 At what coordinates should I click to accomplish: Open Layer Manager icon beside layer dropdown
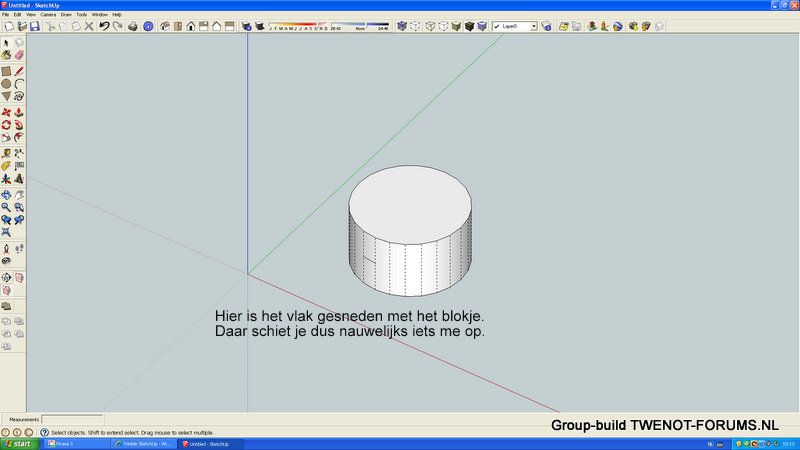[x=546, y=26]
